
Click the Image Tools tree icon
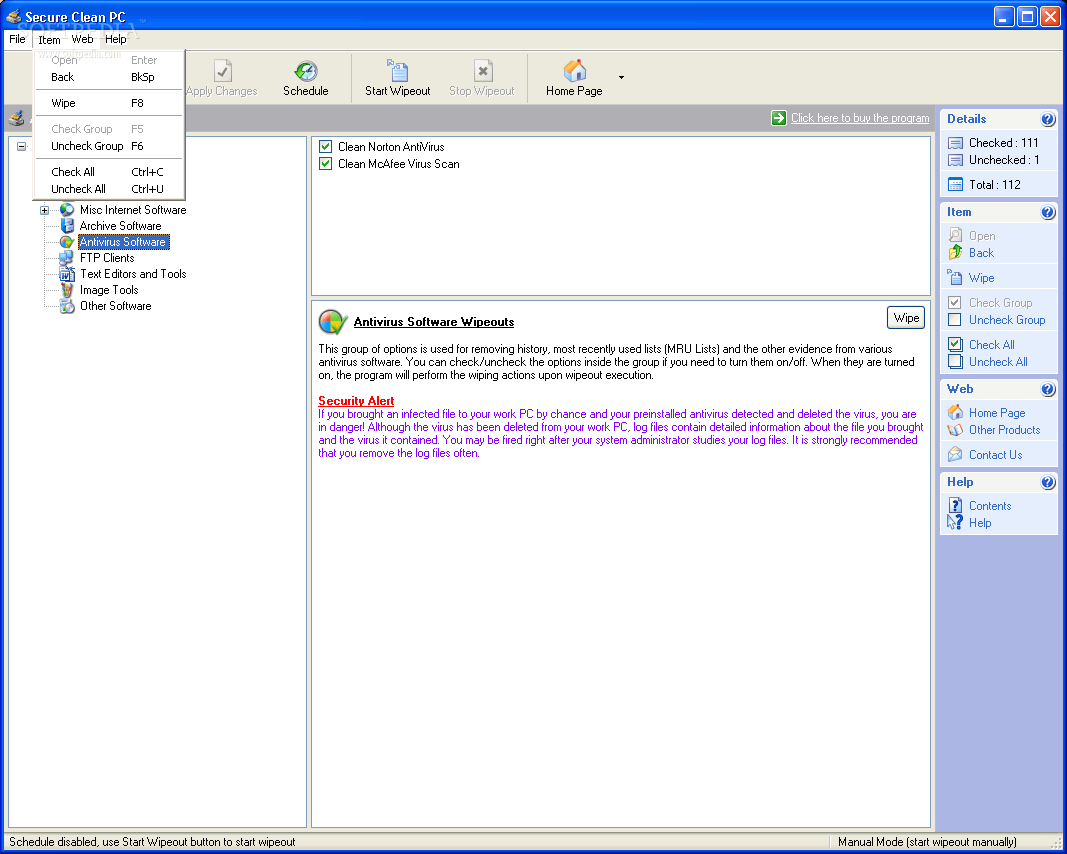[67, 290]
